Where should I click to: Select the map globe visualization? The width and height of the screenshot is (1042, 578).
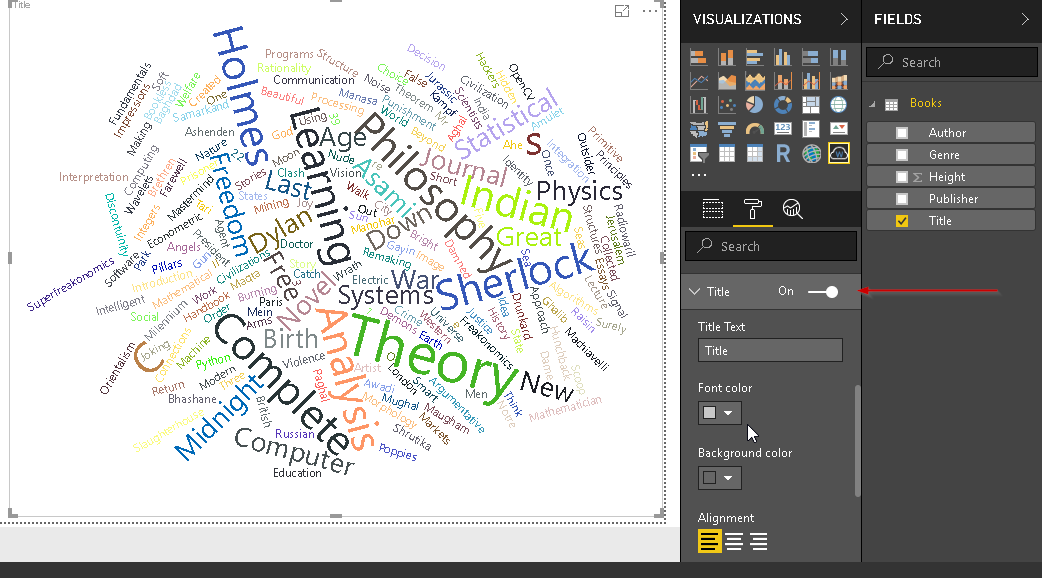pos(839,105)
